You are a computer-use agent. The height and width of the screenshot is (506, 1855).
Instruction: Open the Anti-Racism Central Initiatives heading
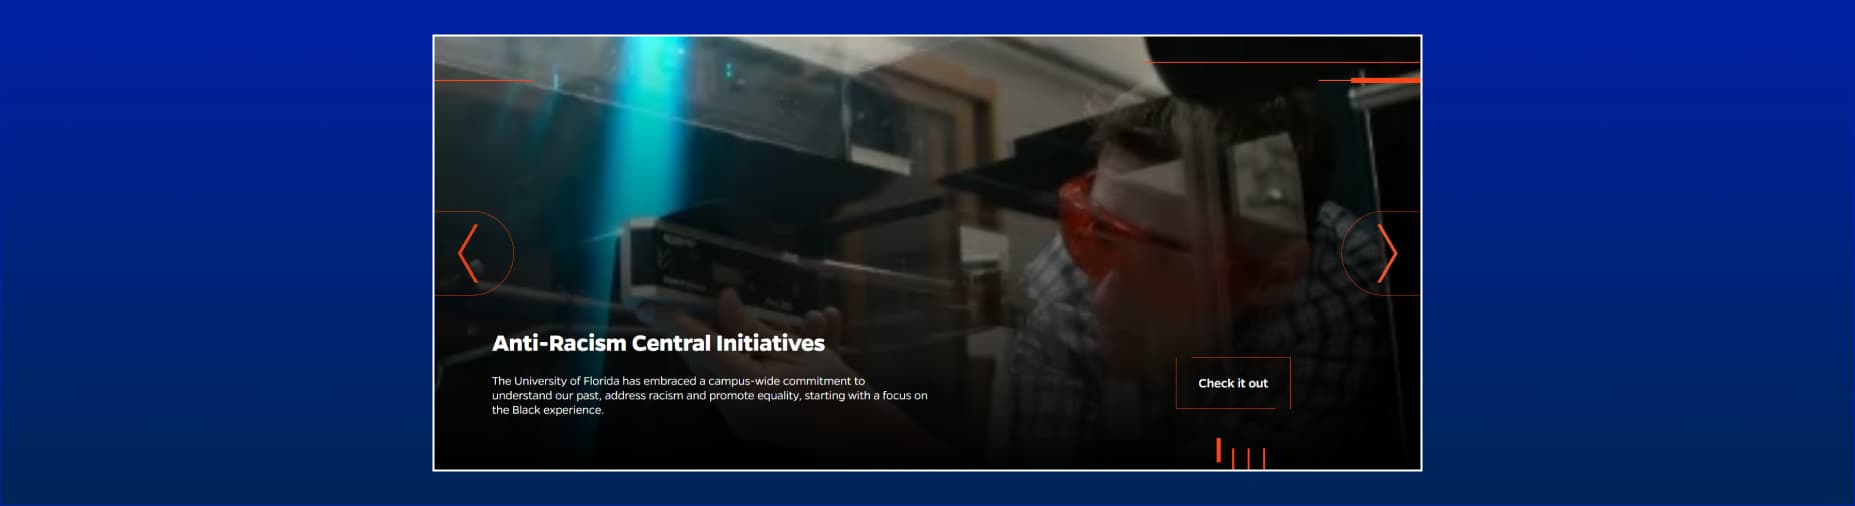click(x=658, y=343)
